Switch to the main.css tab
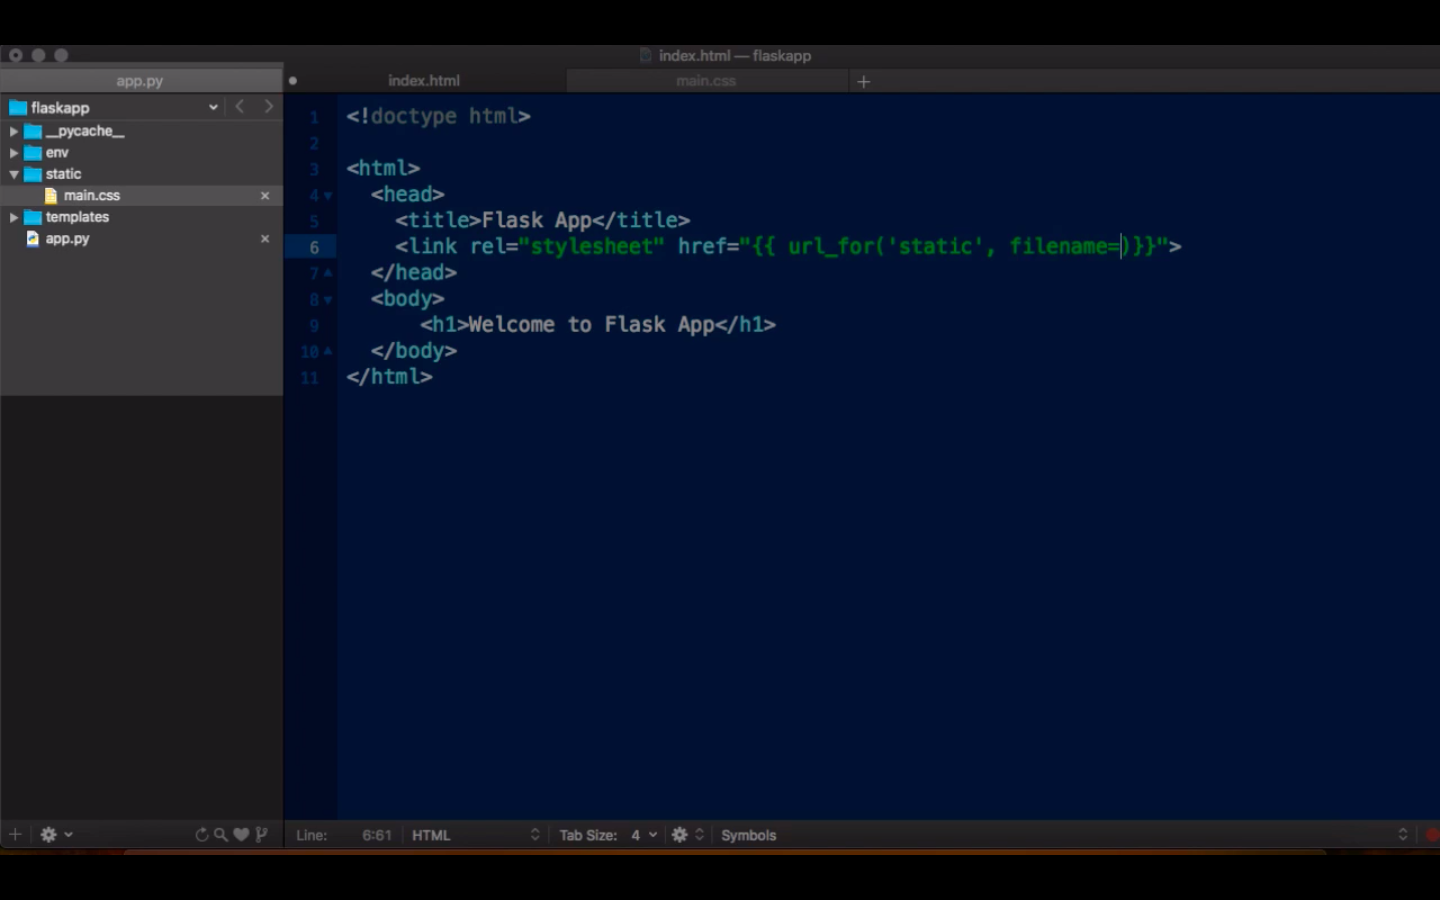 click(x=706, y=81)
